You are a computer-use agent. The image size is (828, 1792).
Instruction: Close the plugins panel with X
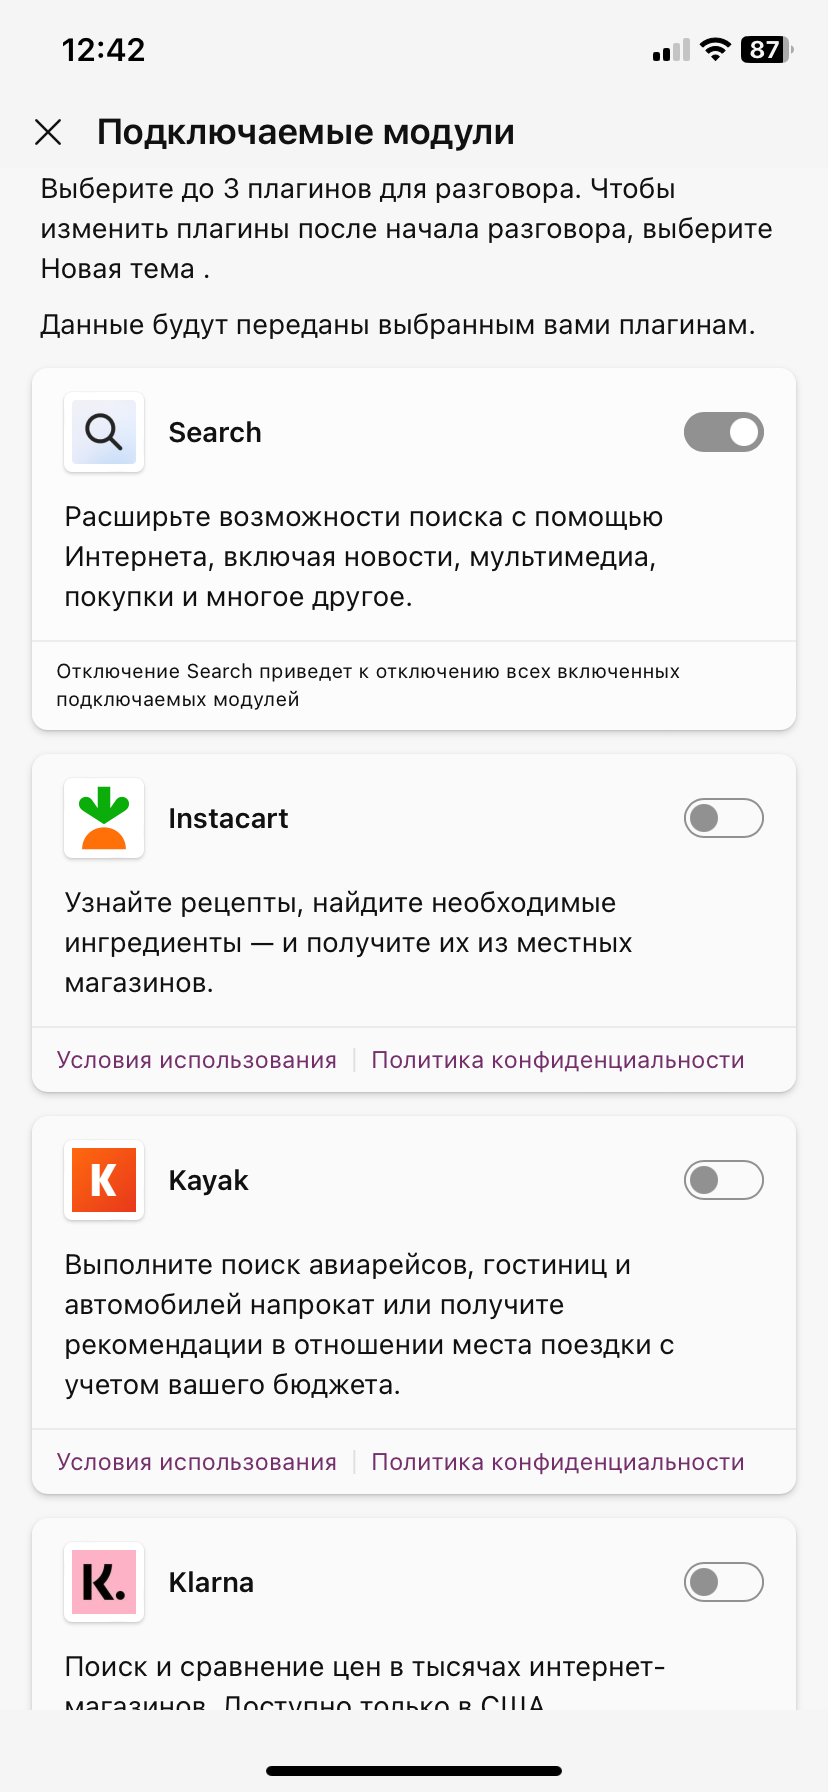point(48,132)
